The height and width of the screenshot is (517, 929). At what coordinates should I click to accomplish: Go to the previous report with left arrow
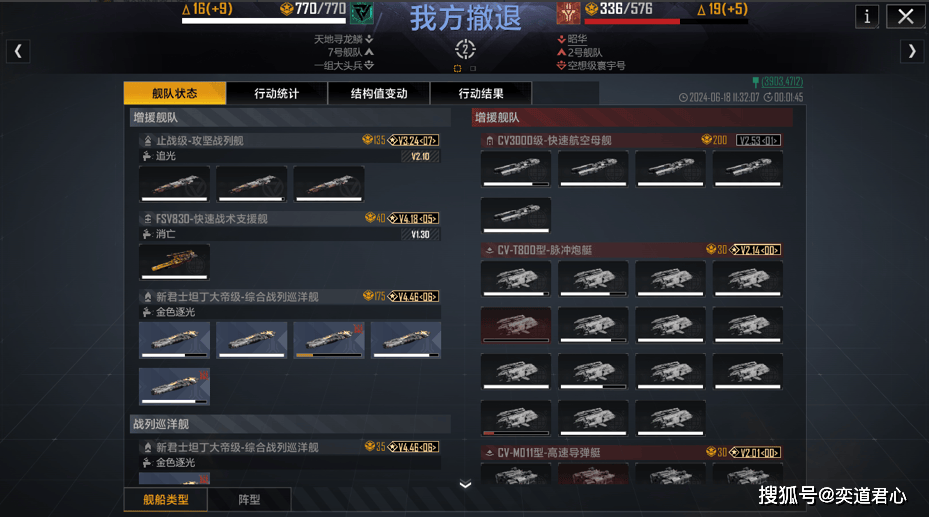click(18, 52)
